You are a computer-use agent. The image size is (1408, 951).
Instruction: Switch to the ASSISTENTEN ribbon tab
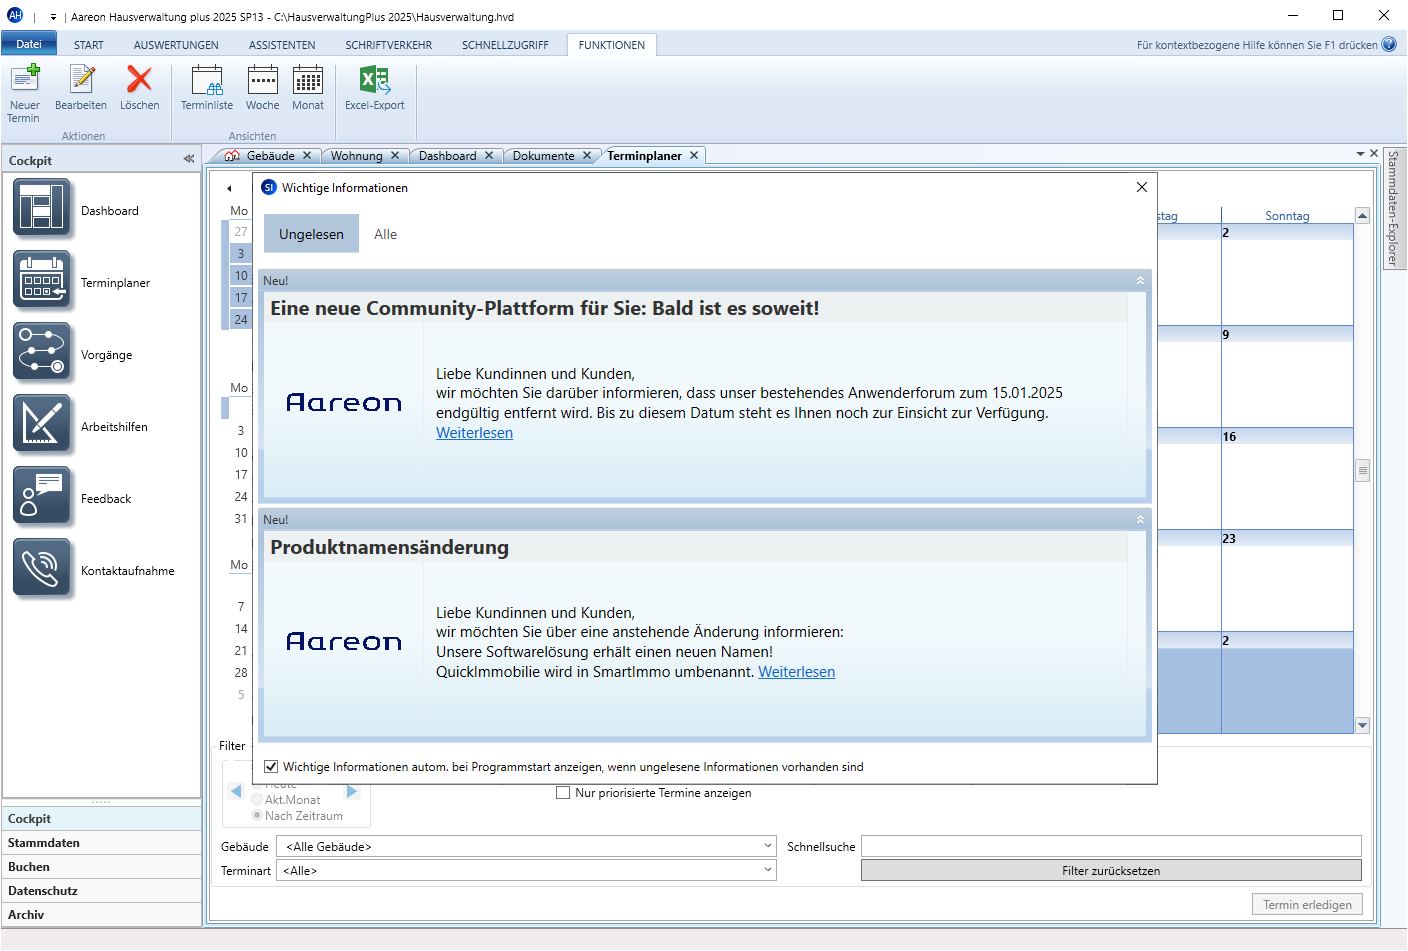[x=282, y=45]
